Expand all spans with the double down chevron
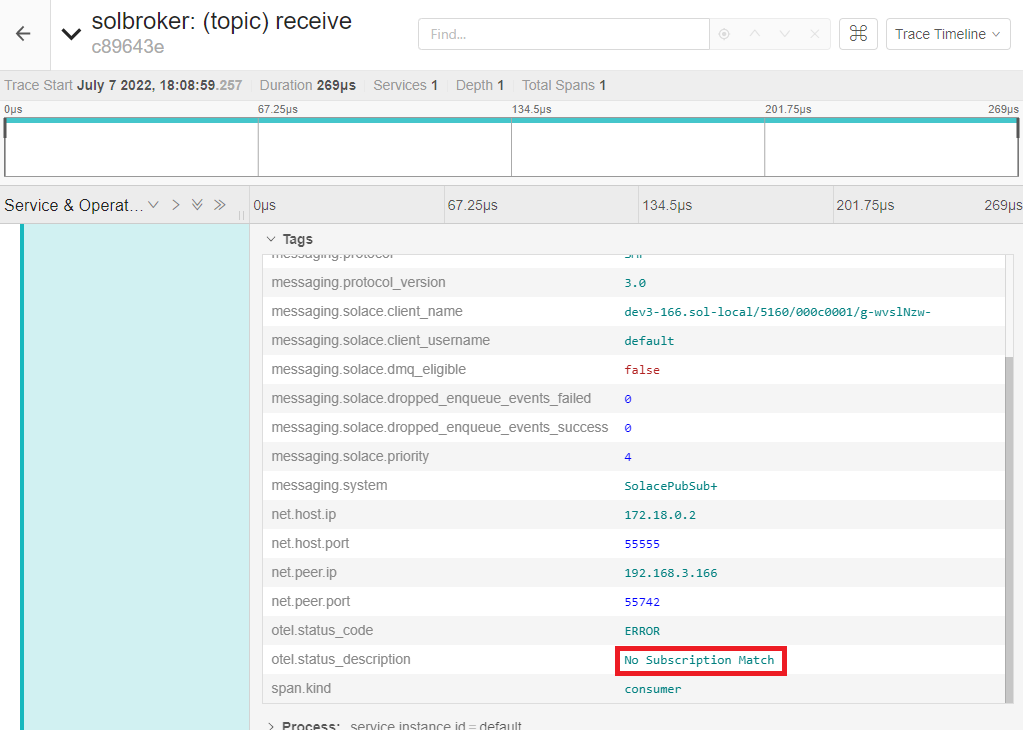This screenshot has height=730, width=1023. [x=197, y=205]
